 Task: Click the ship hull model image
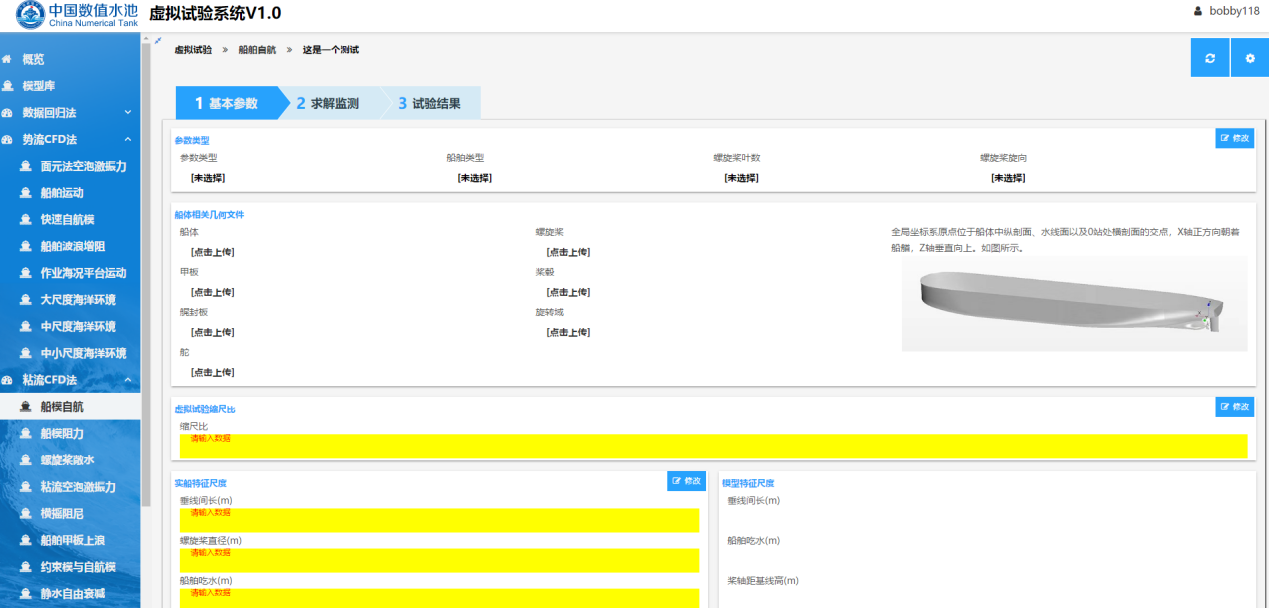1074,304
